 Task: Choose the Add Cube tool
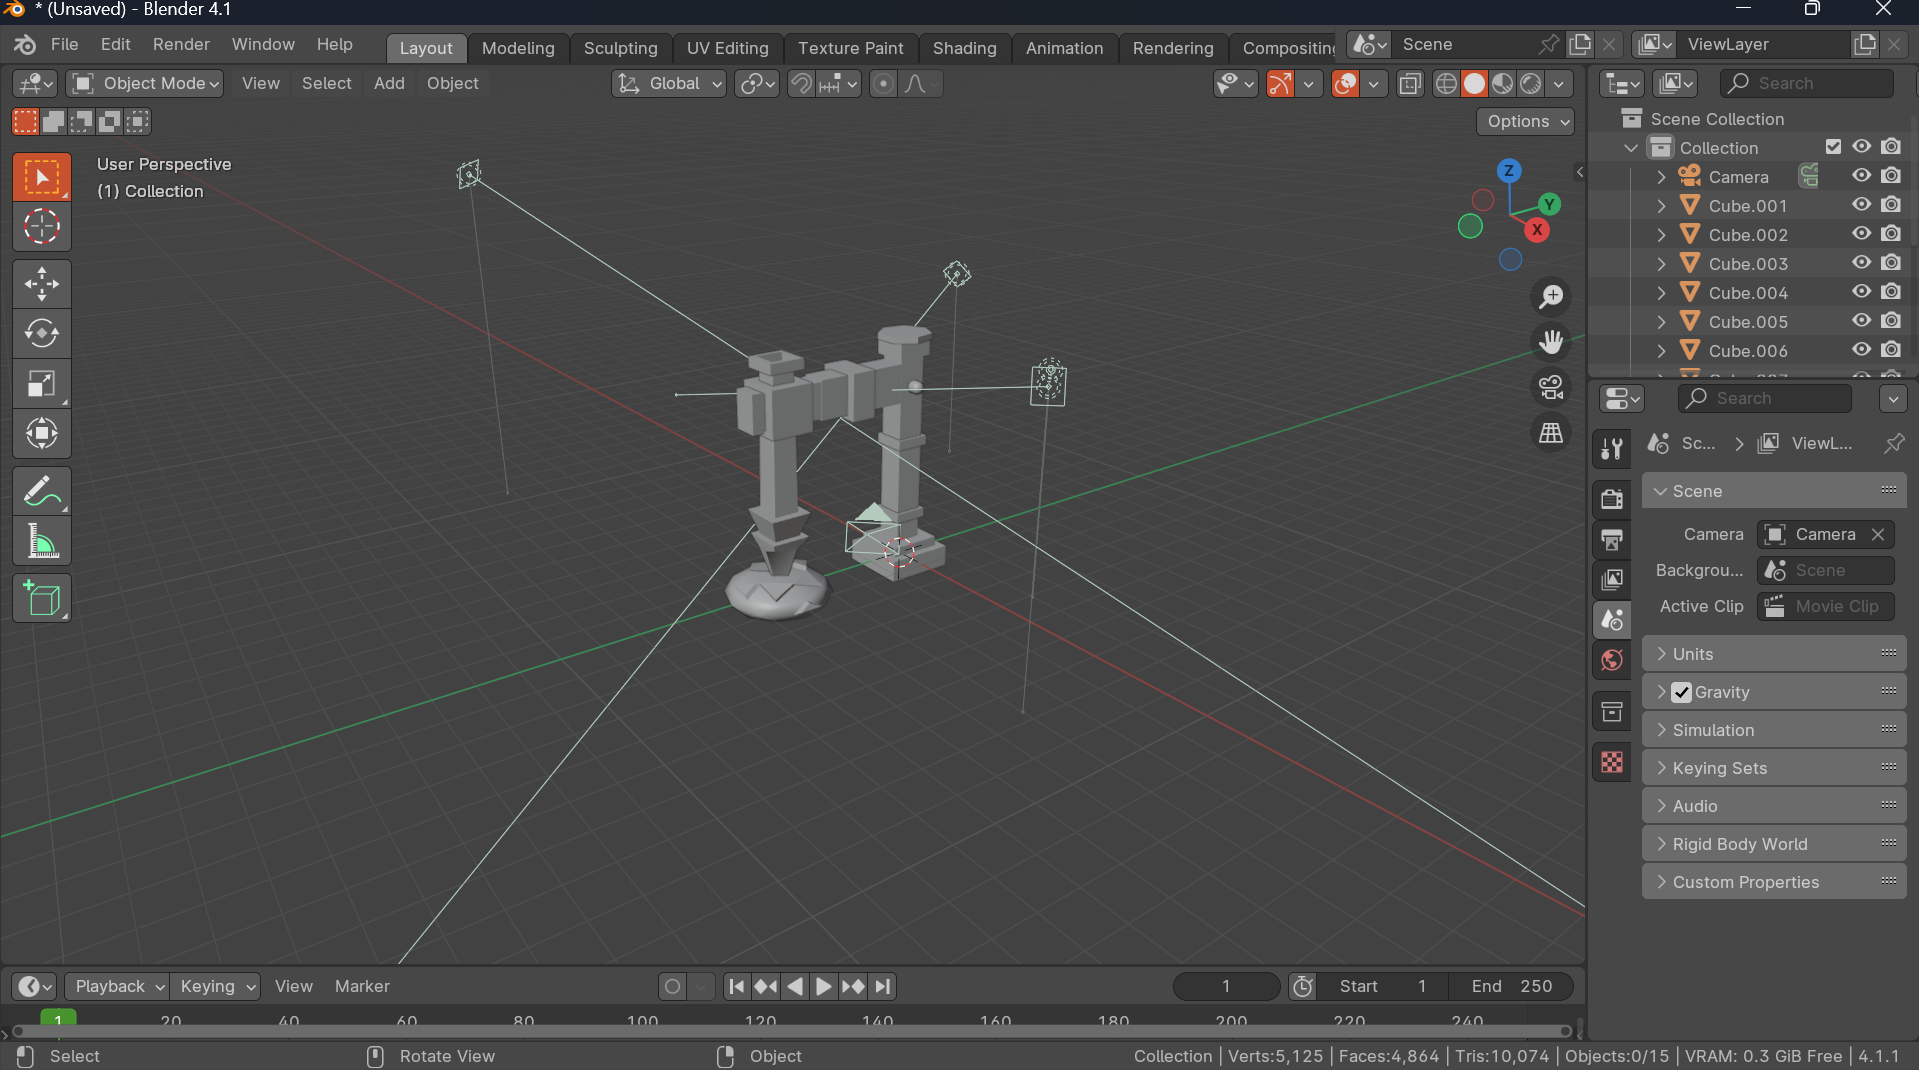(x=41, y=598)
